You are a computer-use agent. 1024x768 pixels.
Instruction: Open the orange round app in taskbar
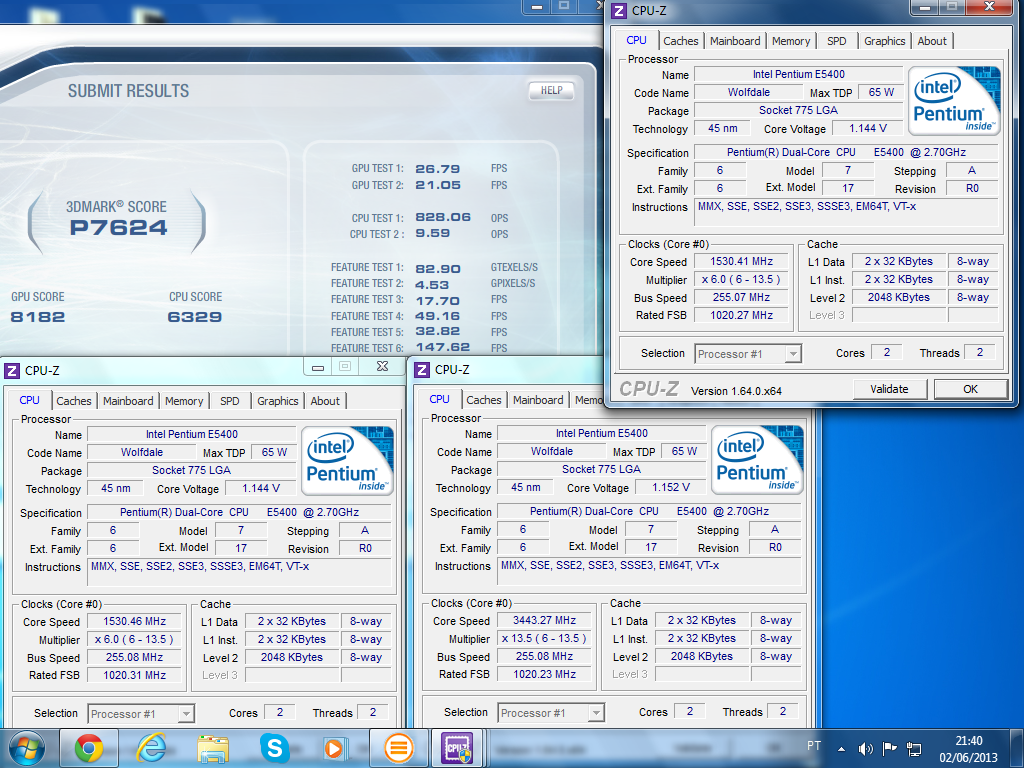tap(398, 748)
